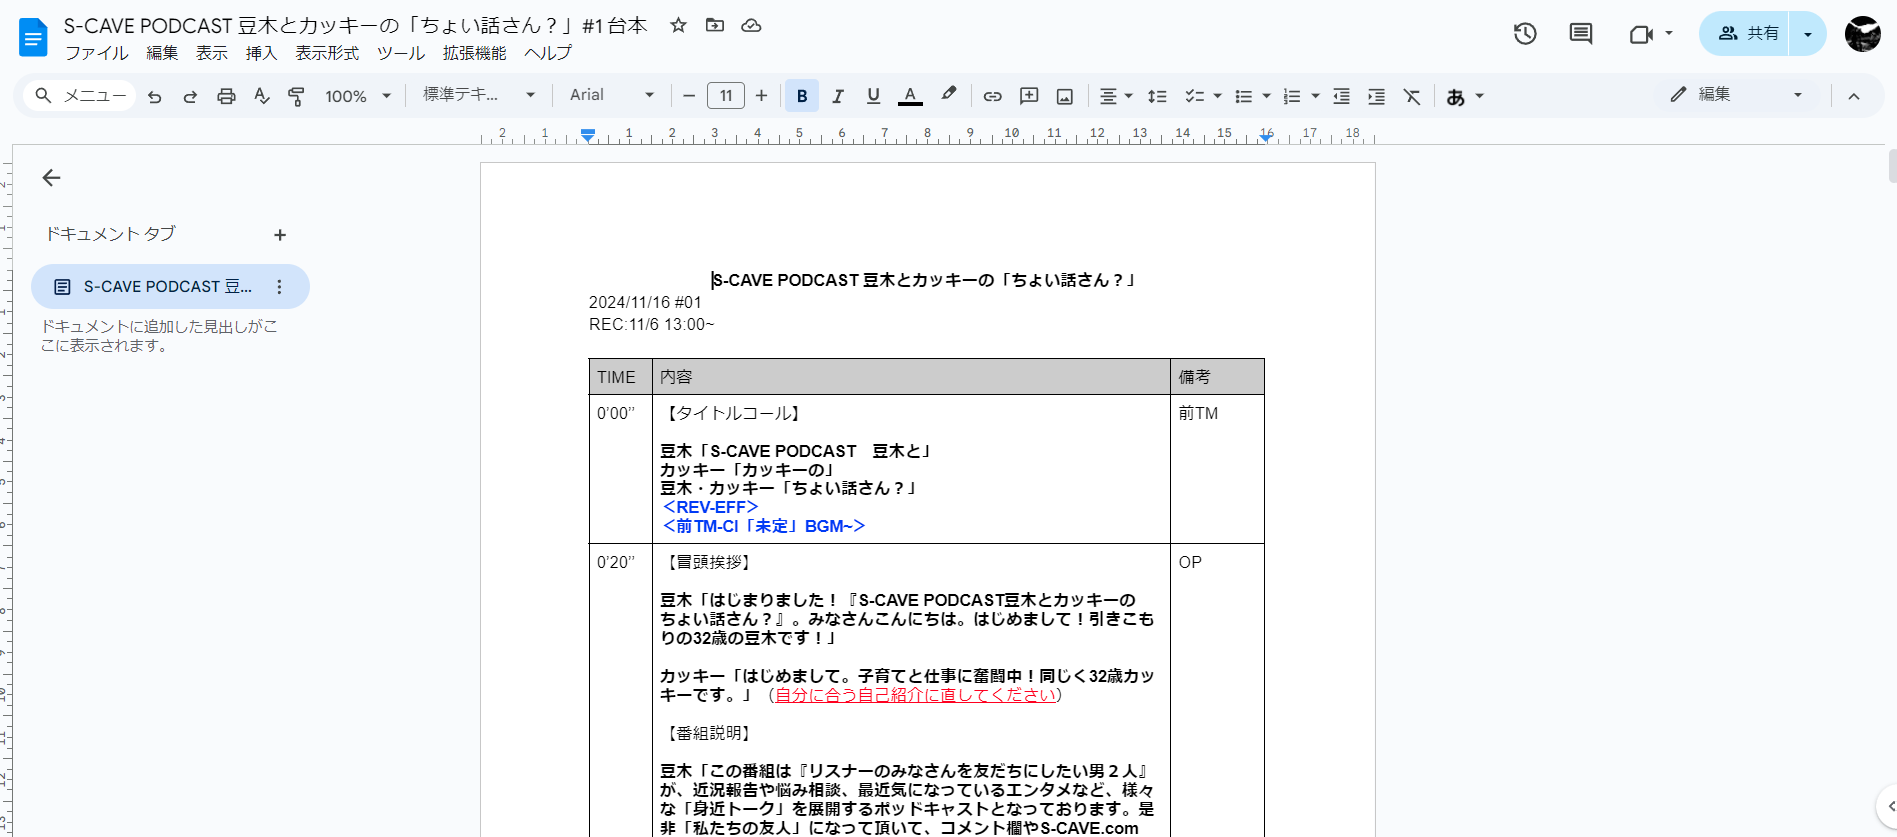1897x837 pixels.
Task: Close the document tabs sidebar
Action: pos(51,178)
